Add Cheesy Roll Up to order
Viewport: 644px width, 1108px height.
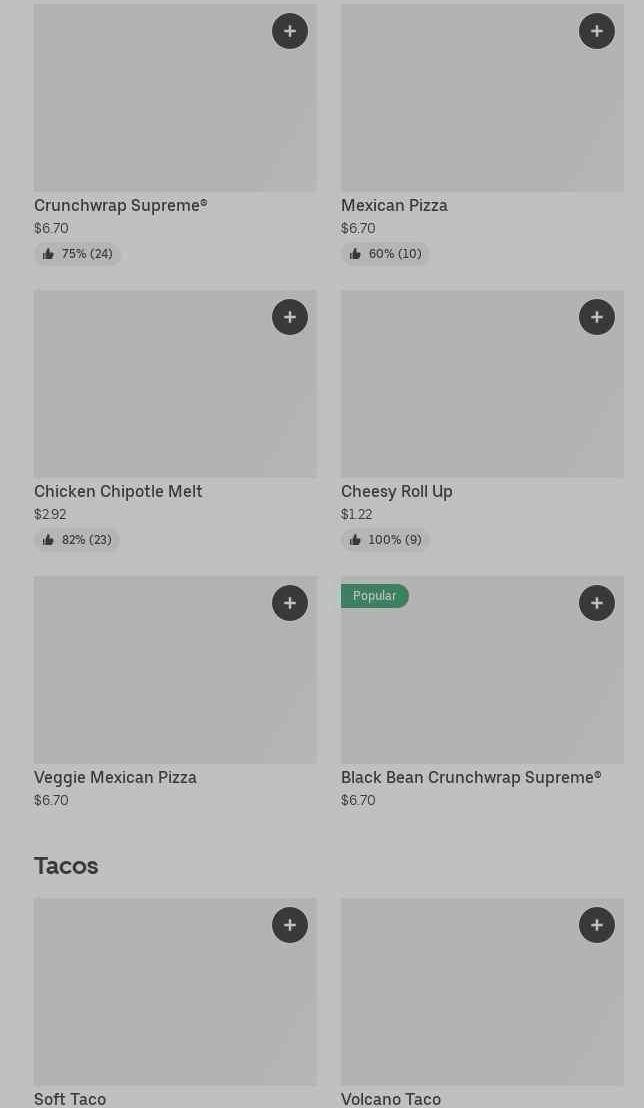coord(597,317)
